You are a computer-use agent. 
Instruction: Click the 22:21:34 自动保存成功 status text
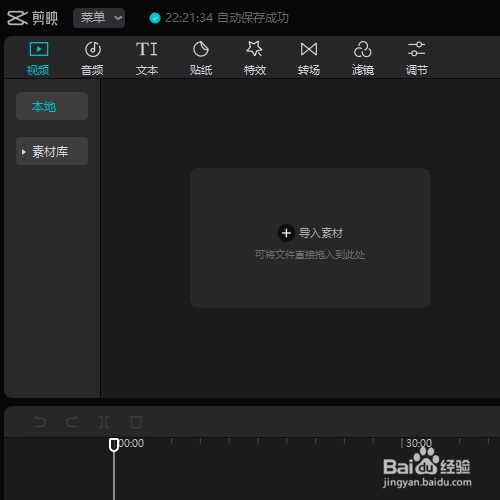click(x=227, y=18)
